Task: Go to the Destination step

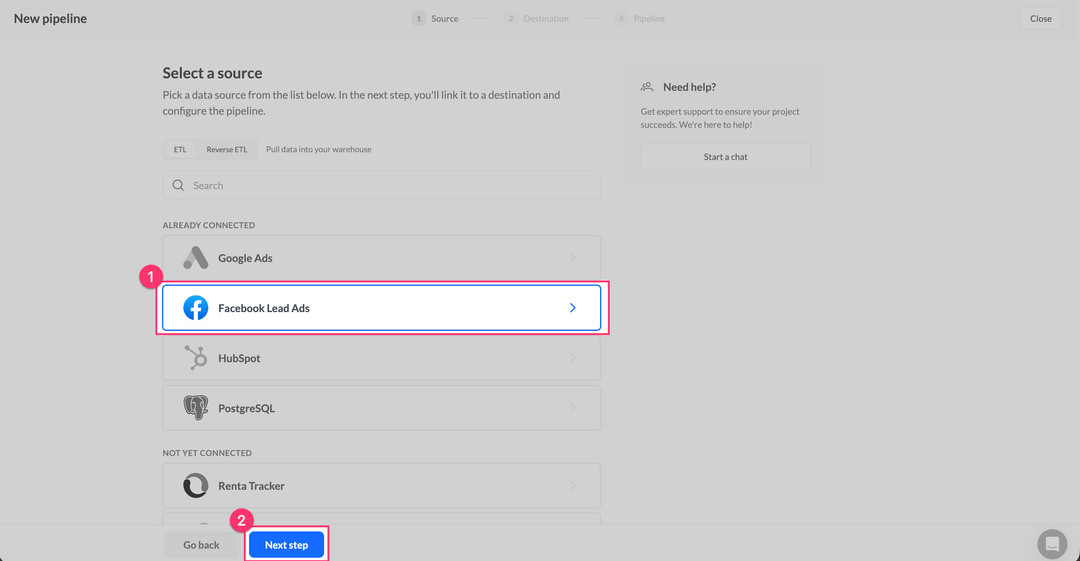Action: 537,19
